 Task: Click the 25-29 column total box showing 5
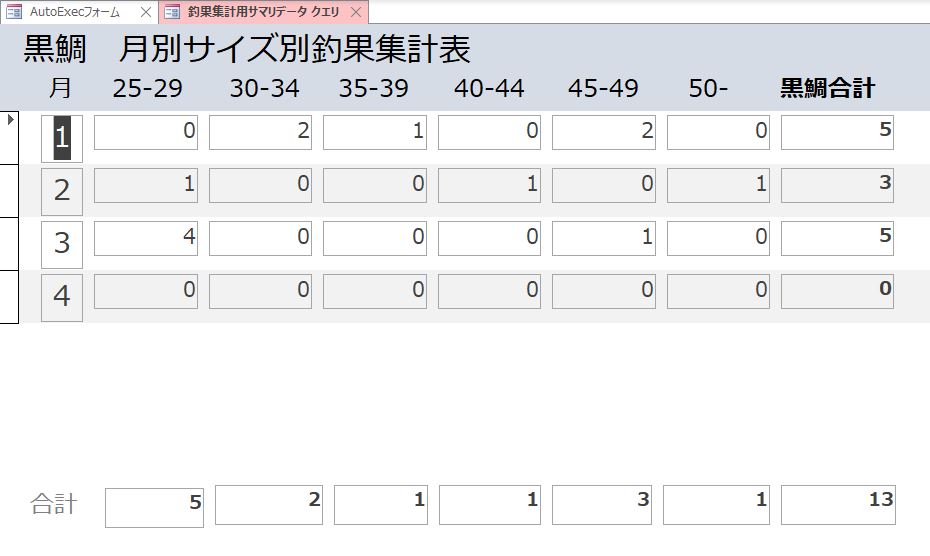pyautogui.click(x=154, y=507)
